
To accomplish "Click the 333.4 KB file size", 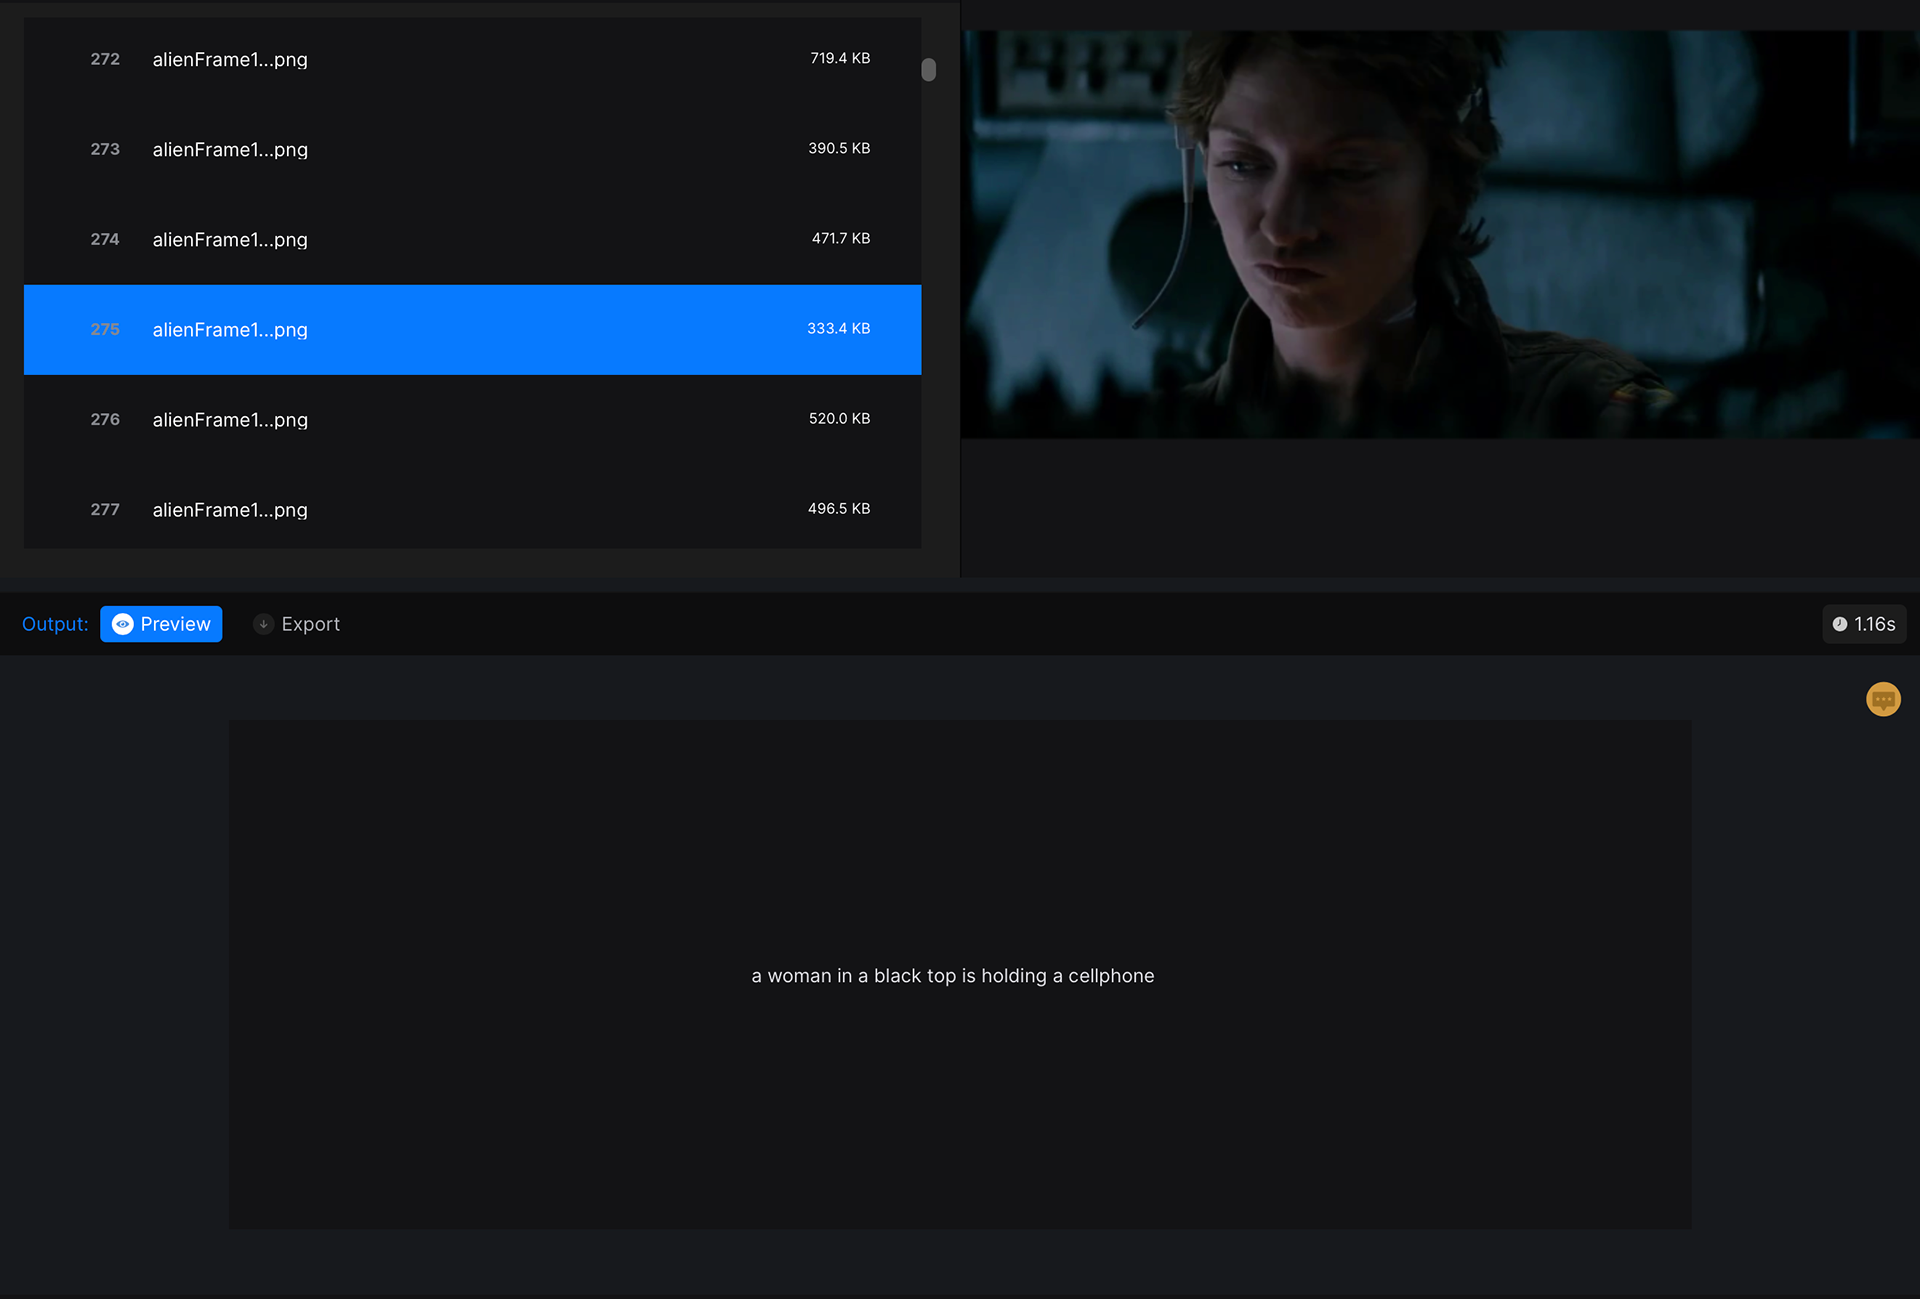I will 839,328.
